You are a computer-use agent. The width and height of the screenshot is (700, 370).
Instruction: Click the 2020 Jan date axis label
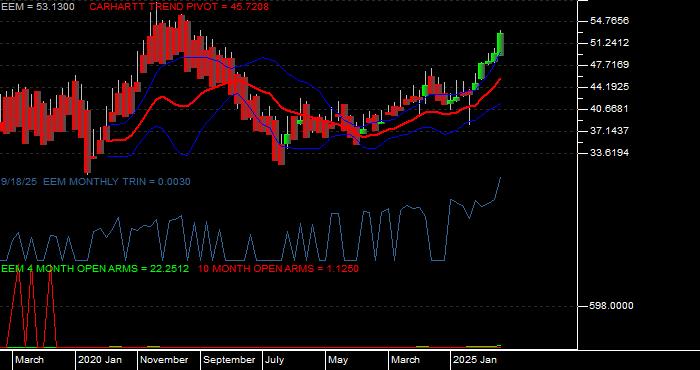[x=100, y=360]
